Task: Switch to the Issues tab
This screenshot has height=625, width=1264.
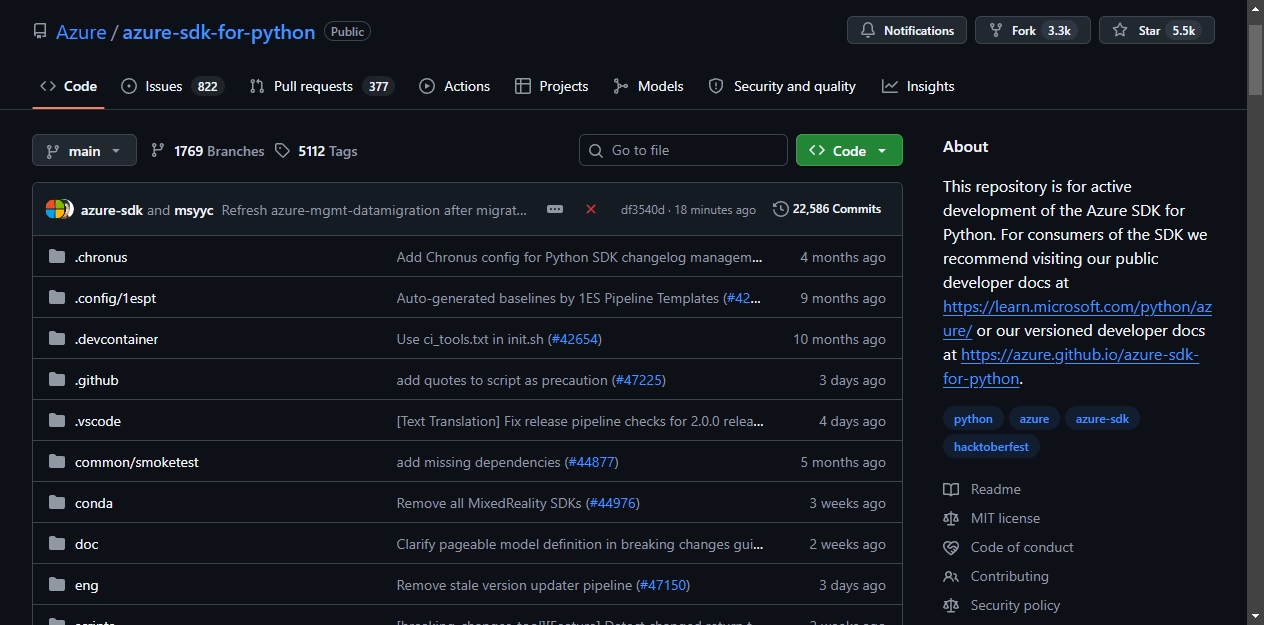Action: [172, 86]
